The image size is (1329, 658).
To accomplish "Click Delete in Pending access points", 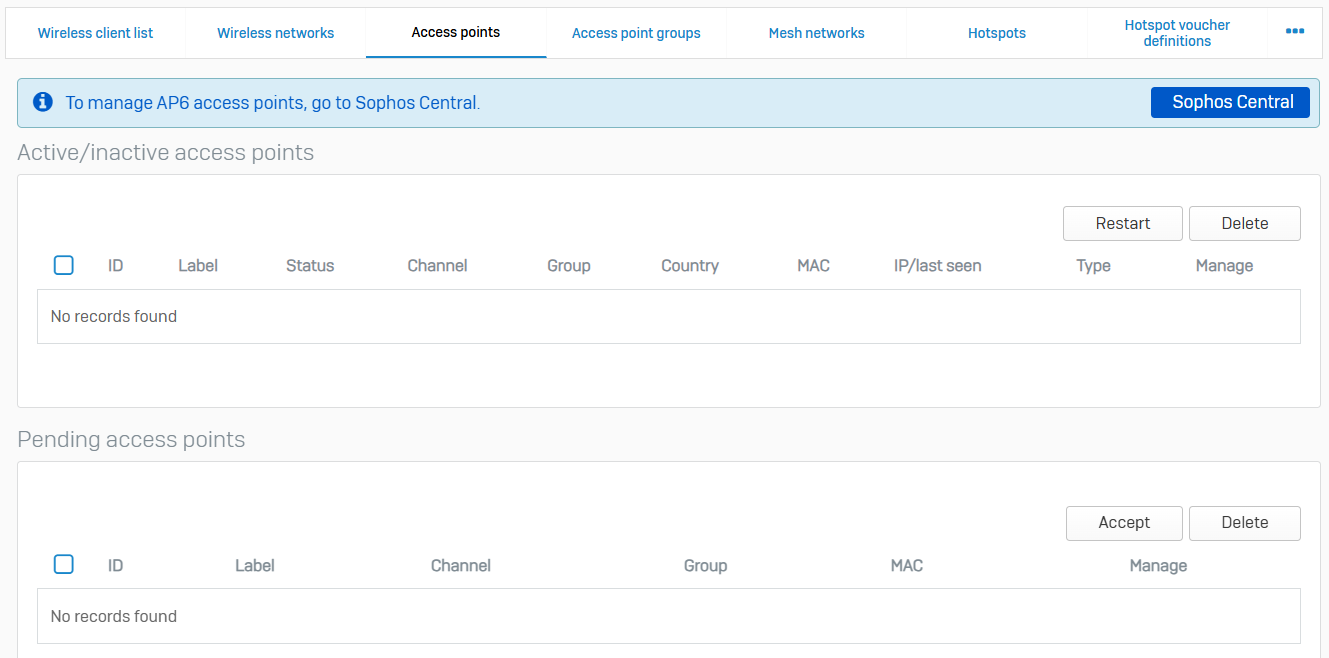I will pos(1244,523).
